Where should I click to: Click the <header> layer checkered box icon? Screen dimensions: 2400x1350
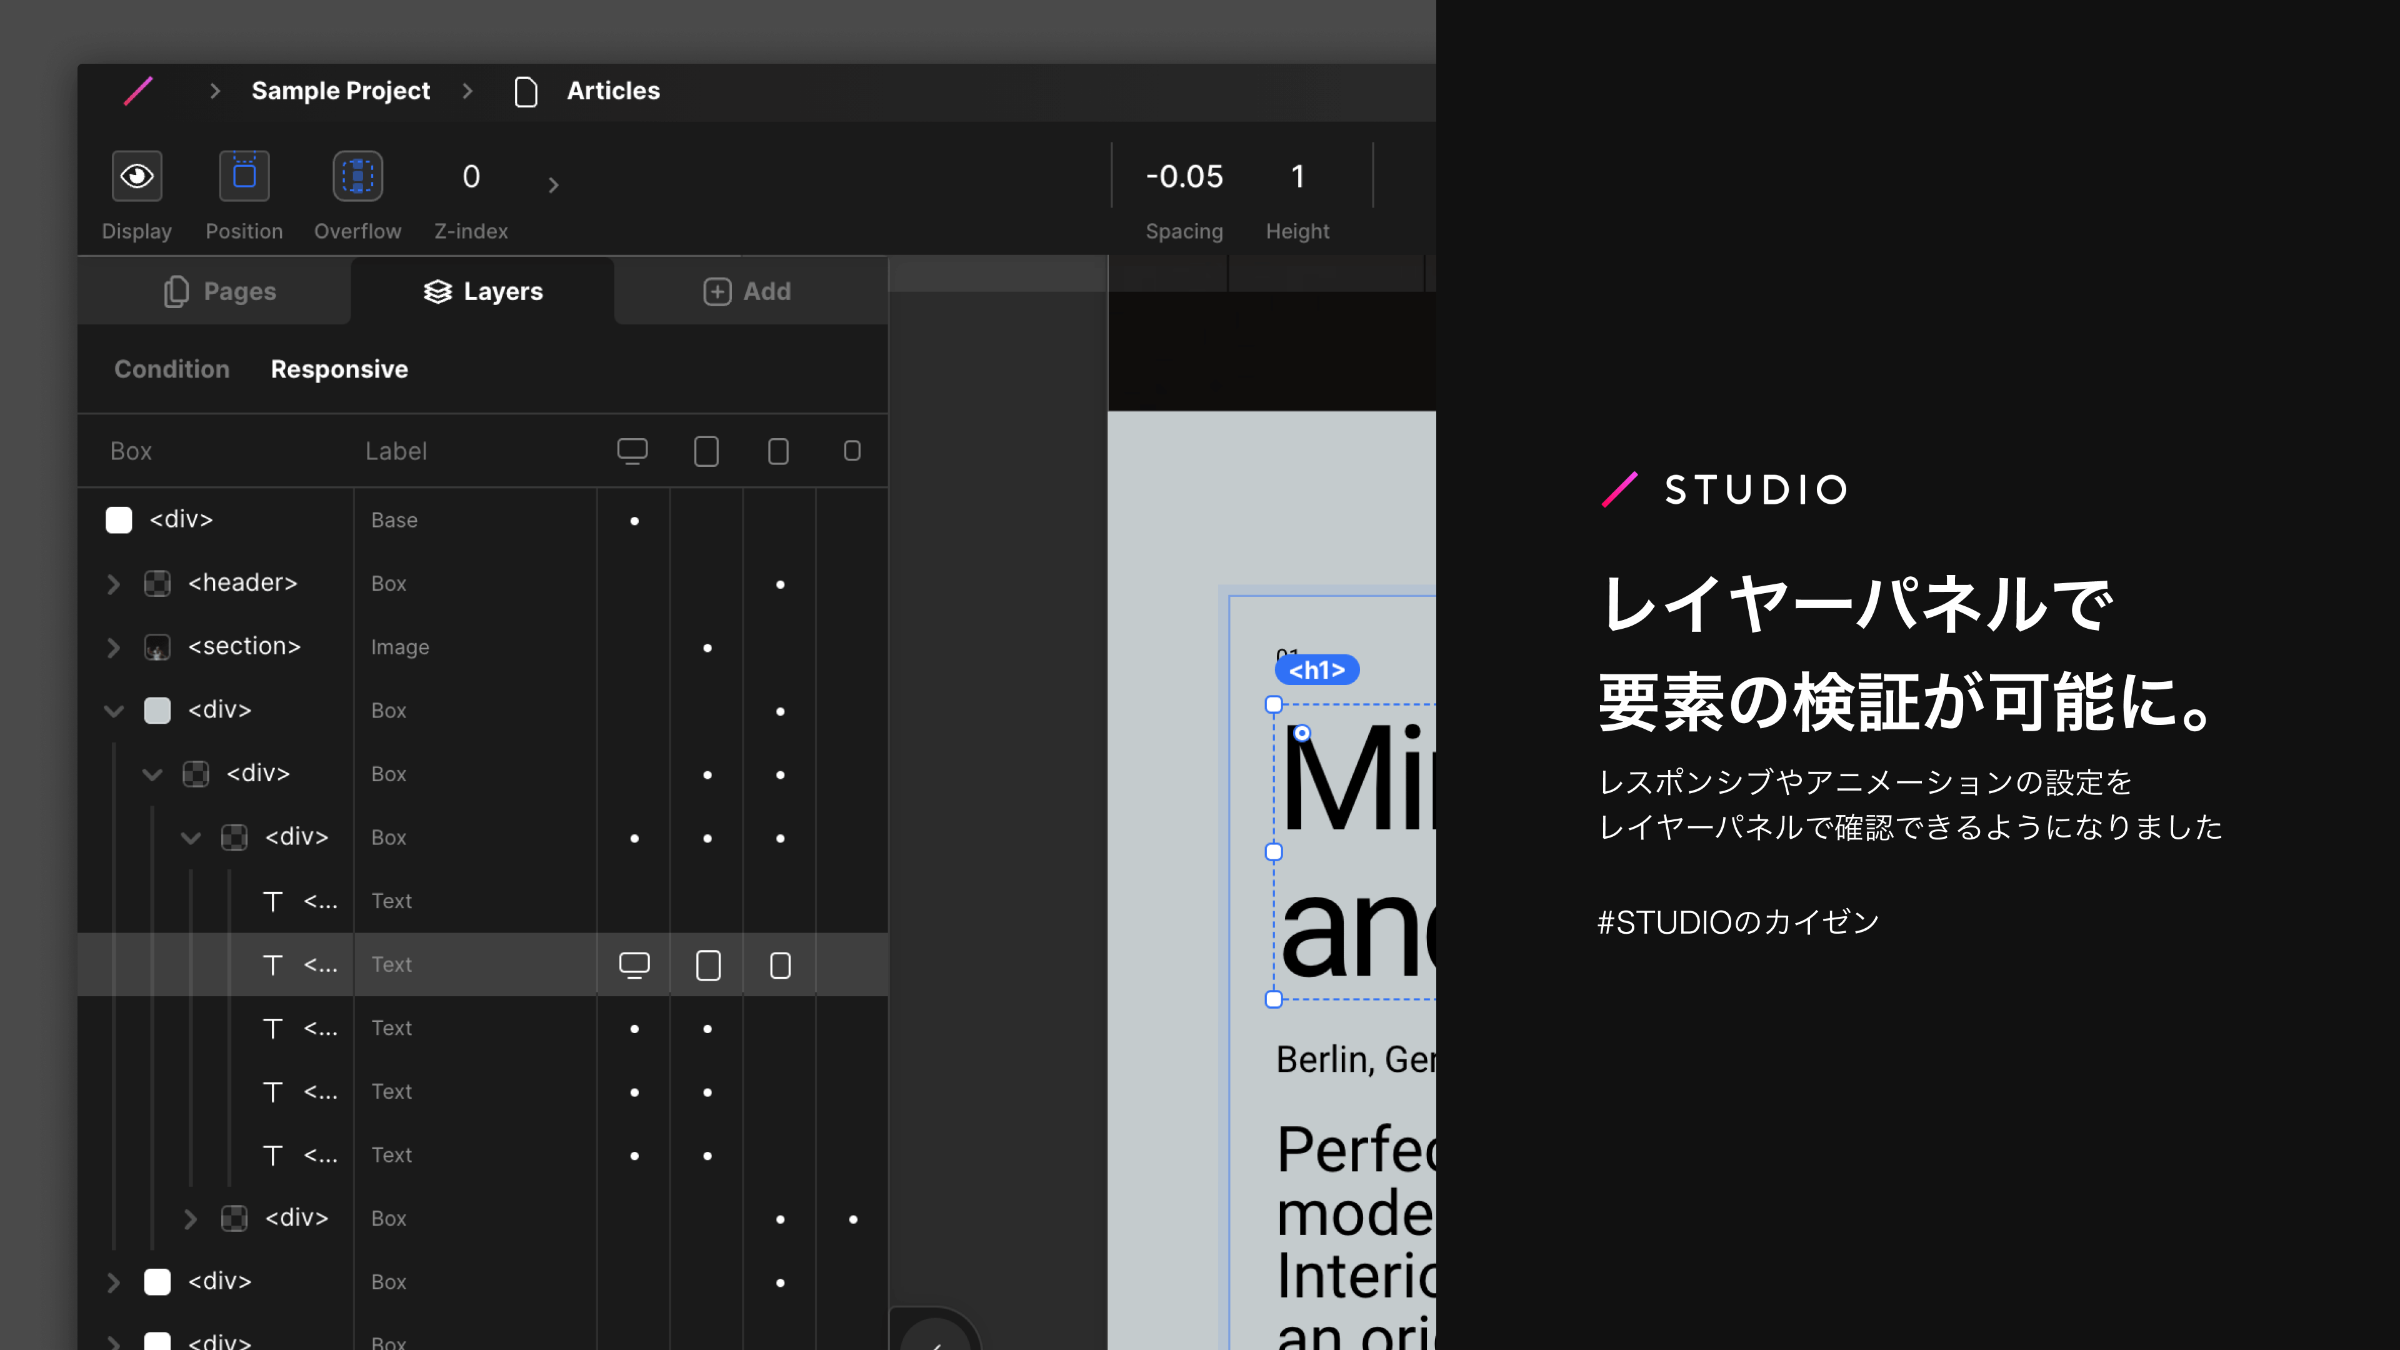click(x=158, y=583)
